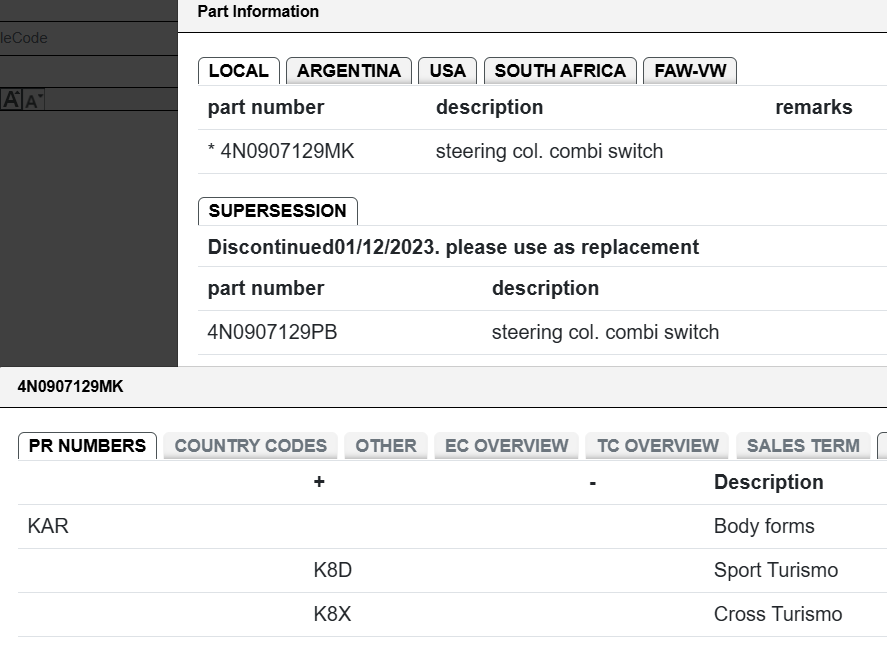This screenshot has height=652, width=887.
Task: Click the Part Information panel title
Action: [258, 11]
